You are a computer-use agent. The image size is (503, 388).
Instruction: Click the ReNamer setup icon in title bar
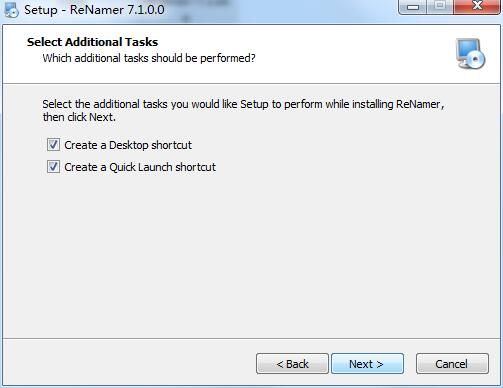[11, 10]
